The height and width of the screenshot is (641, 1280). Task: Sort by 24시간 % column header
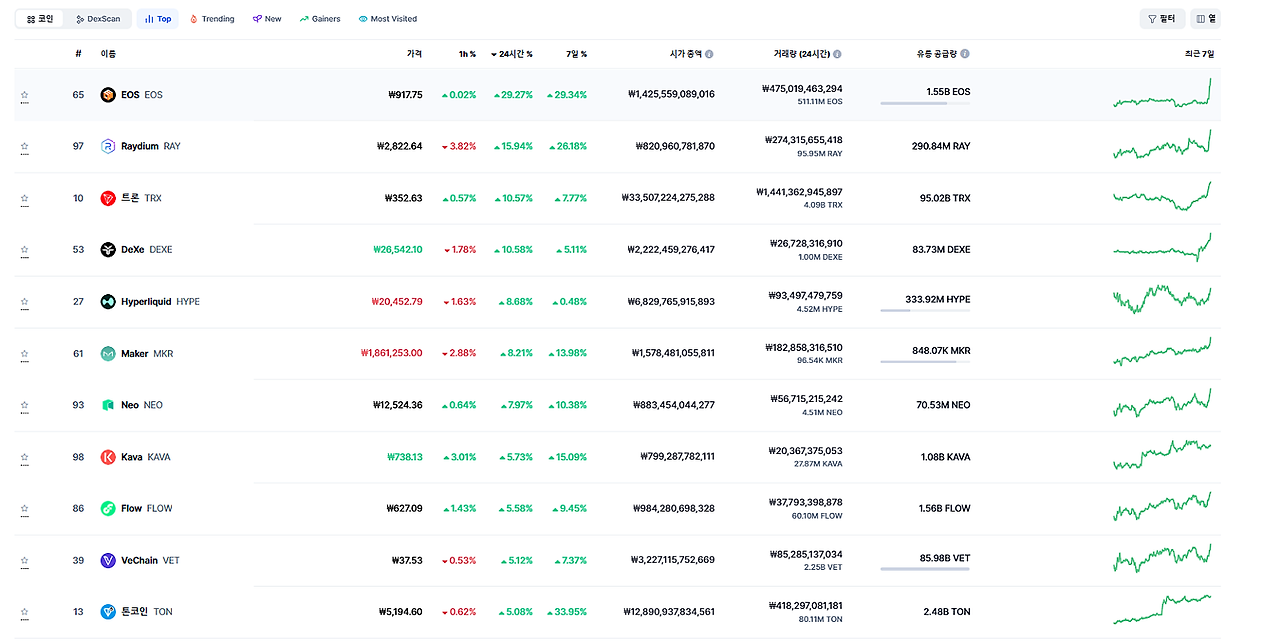tap(512, 54)
